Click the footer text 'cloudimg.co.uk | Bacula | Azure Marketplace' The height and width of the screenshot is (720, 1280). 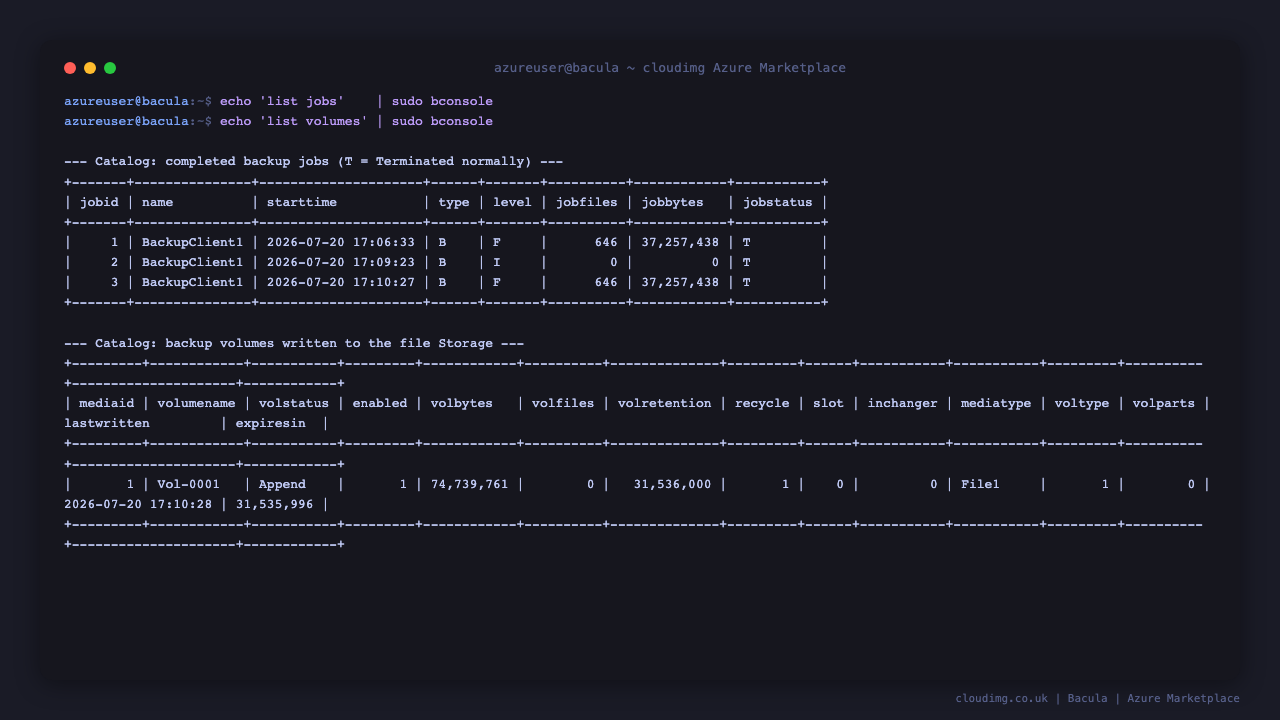(x=1098, y=699)
